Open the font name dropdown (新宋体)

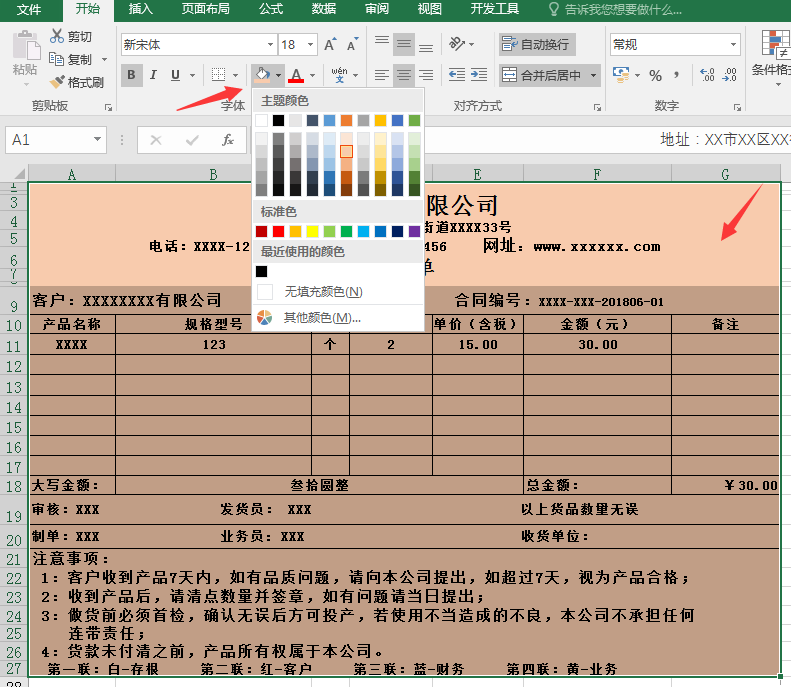pyautogui.click(x=270, y=44)
